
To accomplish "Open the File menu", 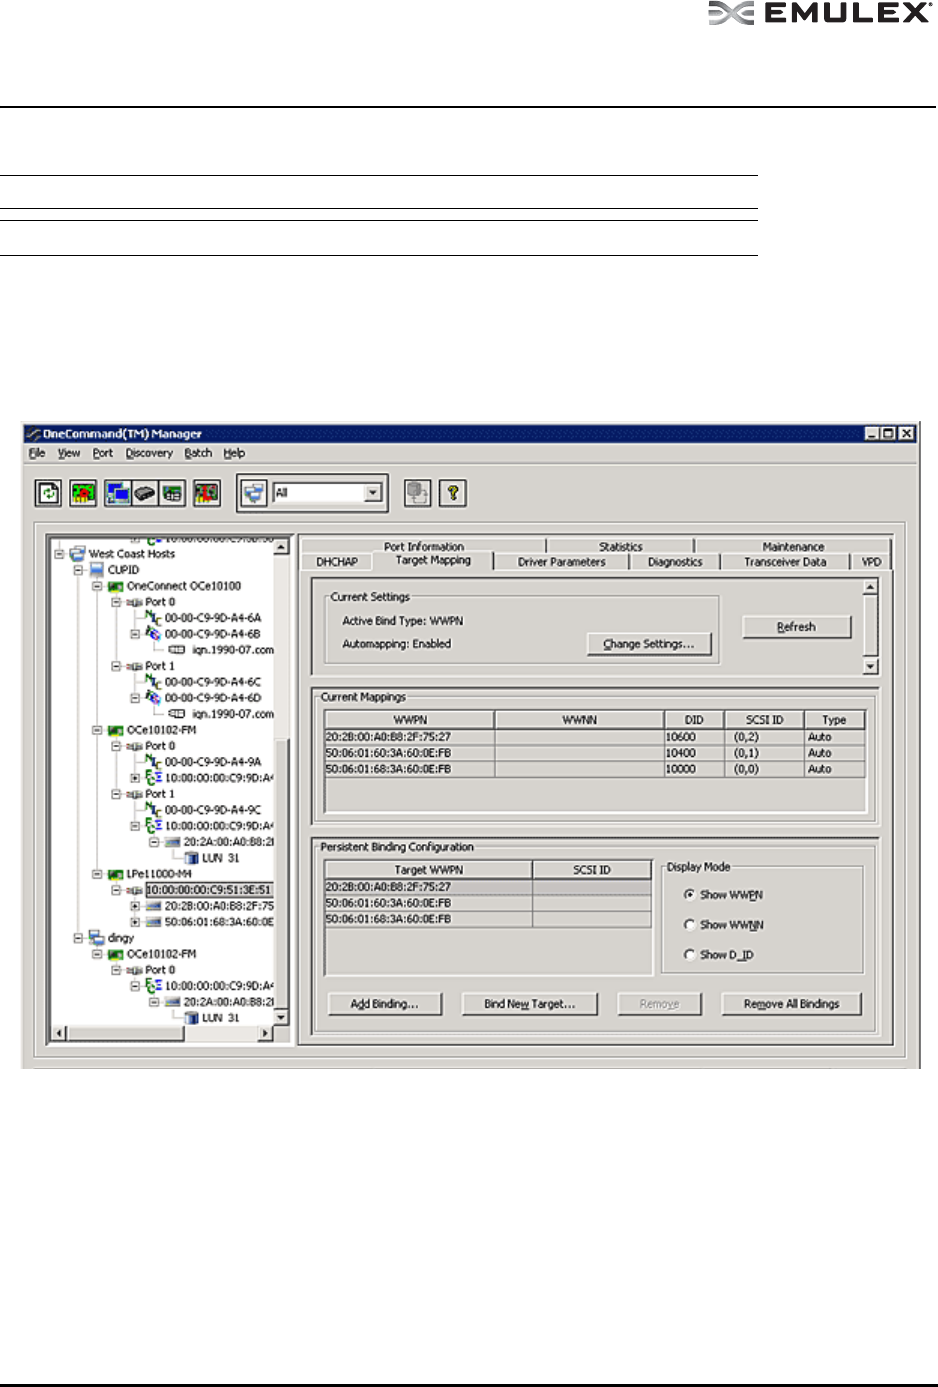I will 37,453.
